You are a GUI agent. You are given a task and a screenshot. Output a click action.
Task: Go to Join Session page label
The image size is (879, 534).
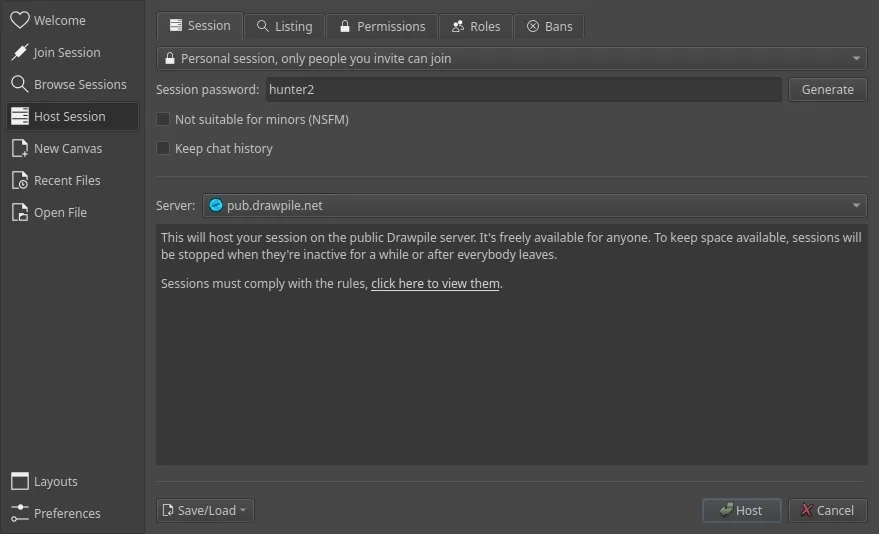67,53
